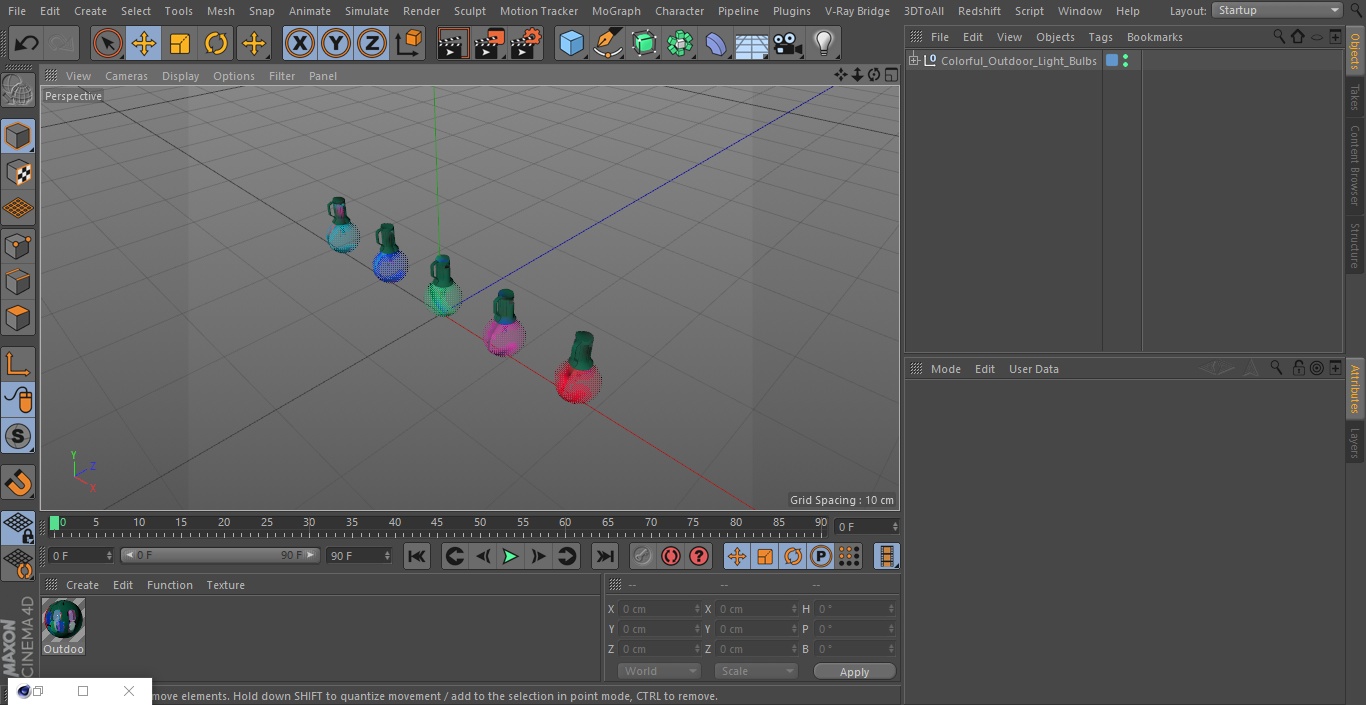Click the object layer color square
This screenshot has width=1366, height=705.
coord(1111,61)
